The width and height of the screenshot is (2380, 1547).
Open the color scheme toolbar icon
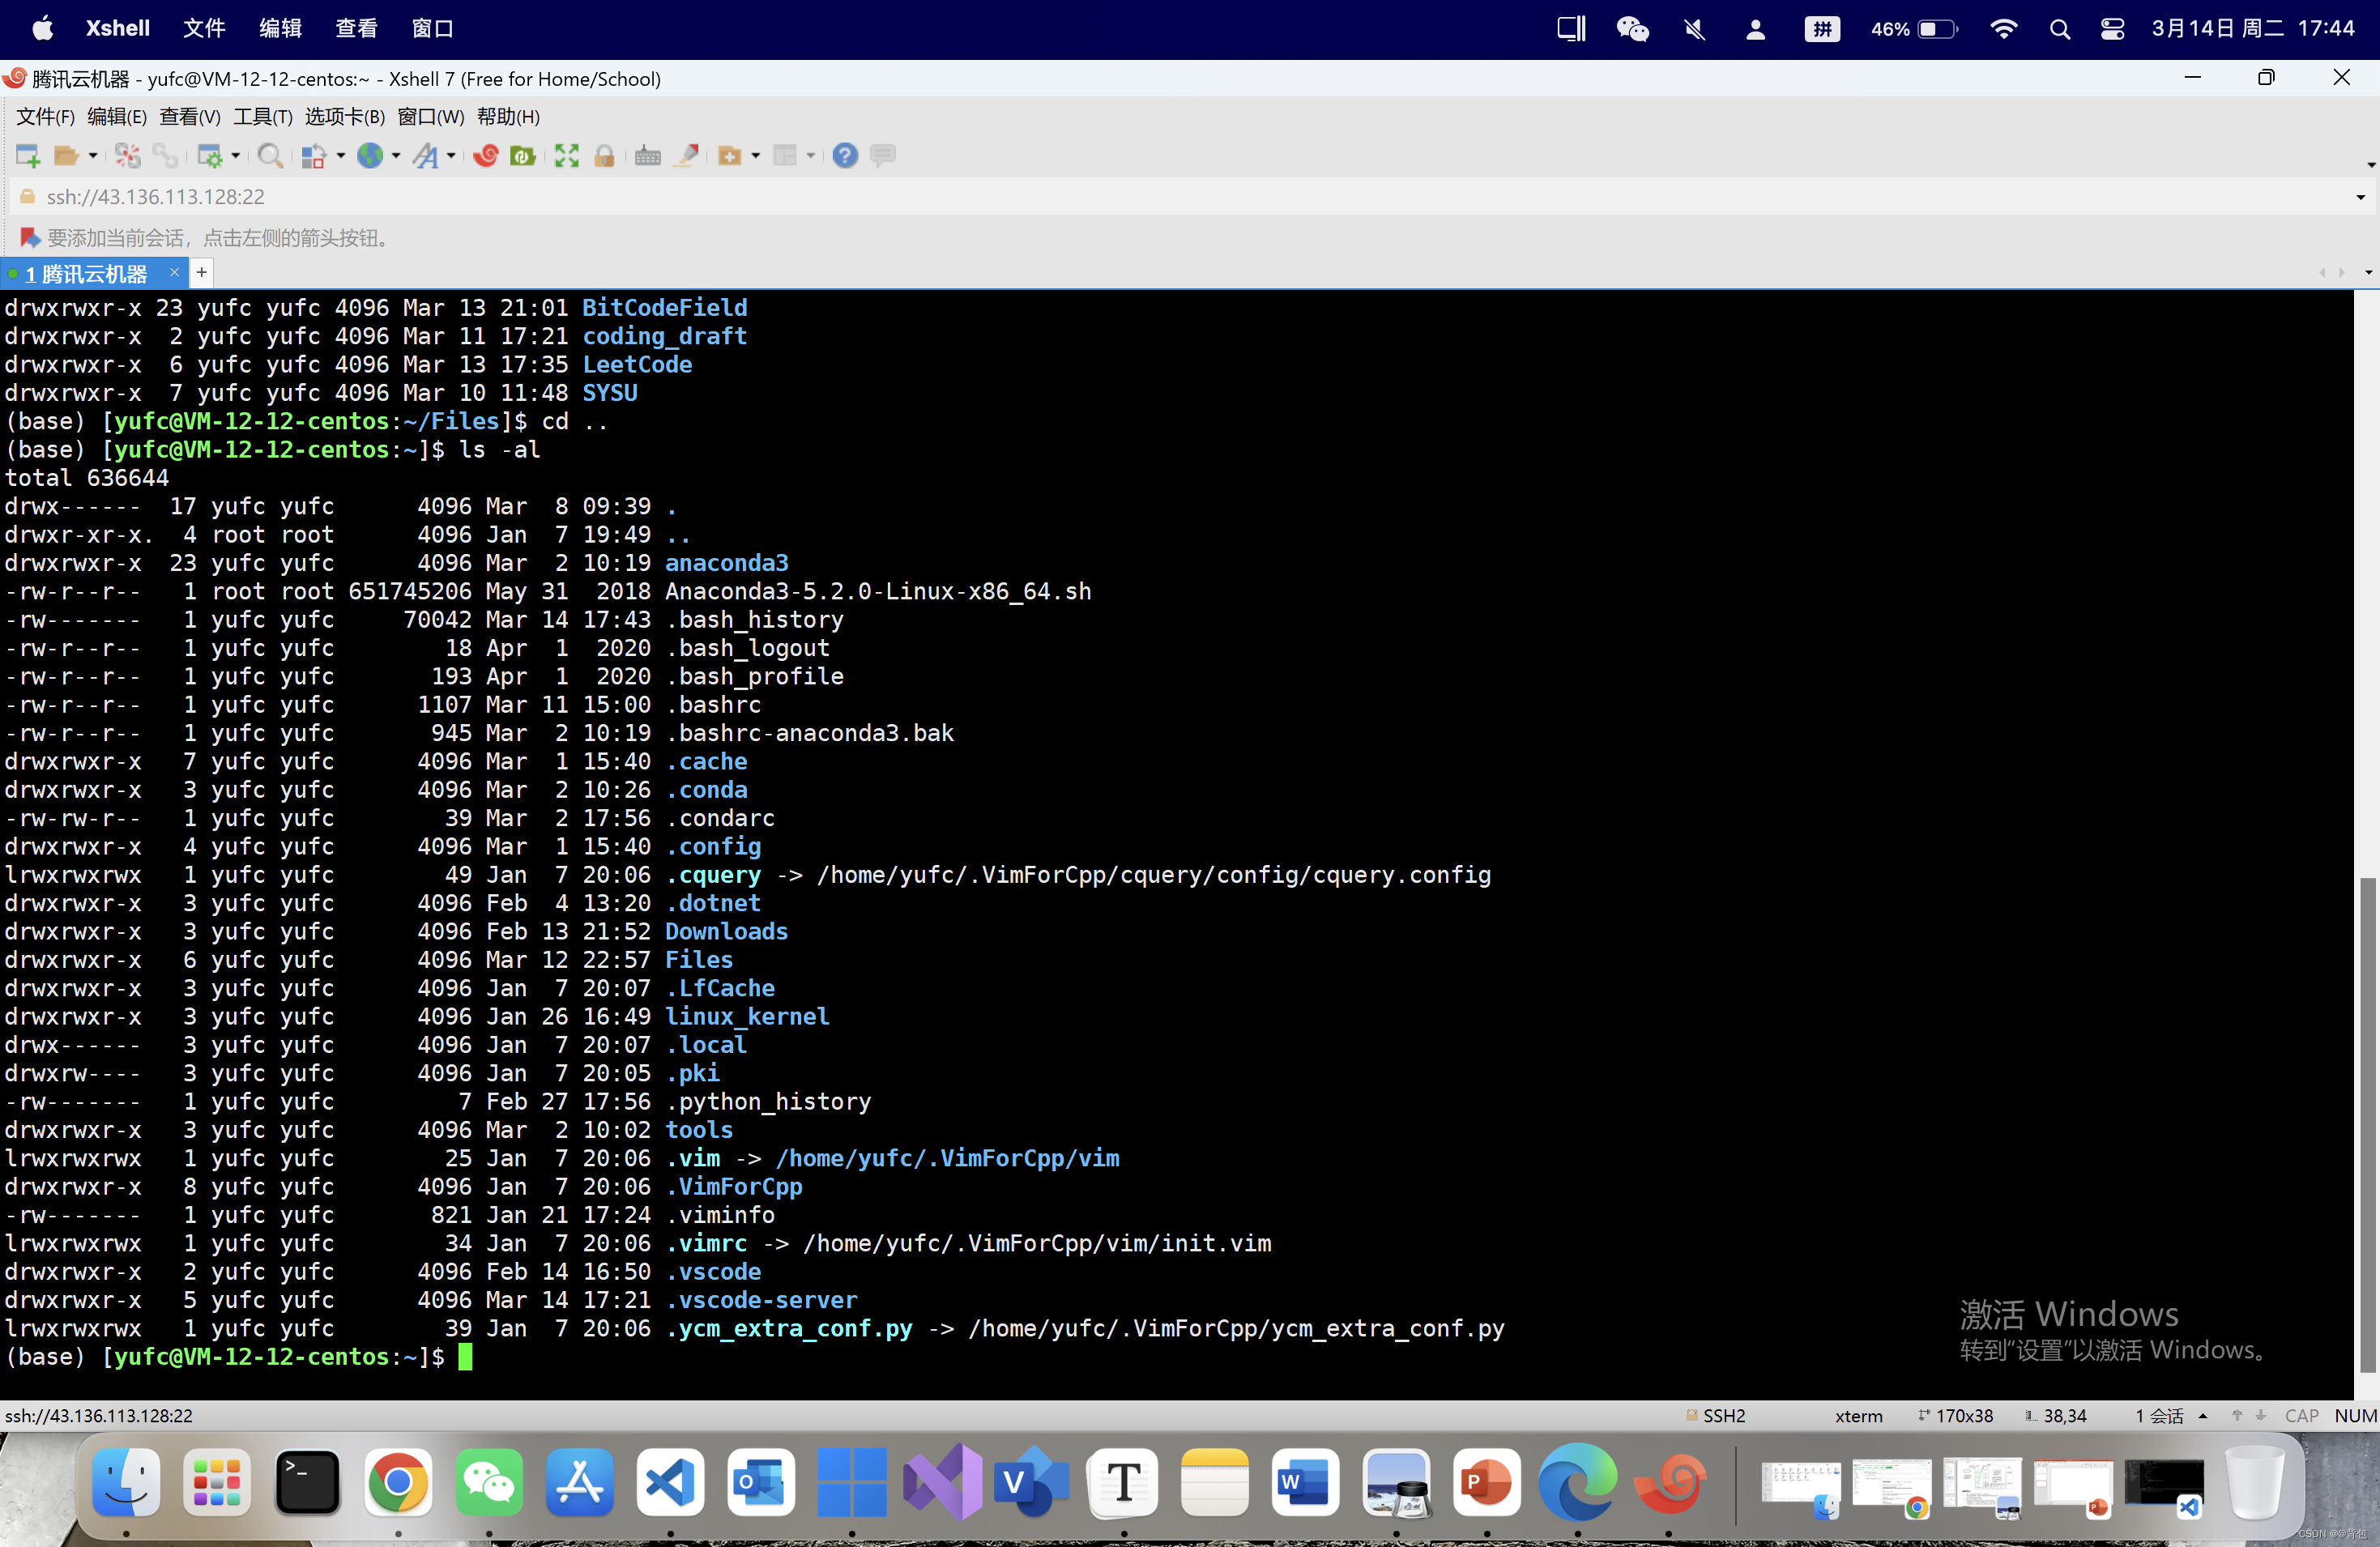(x=314, y=155)
